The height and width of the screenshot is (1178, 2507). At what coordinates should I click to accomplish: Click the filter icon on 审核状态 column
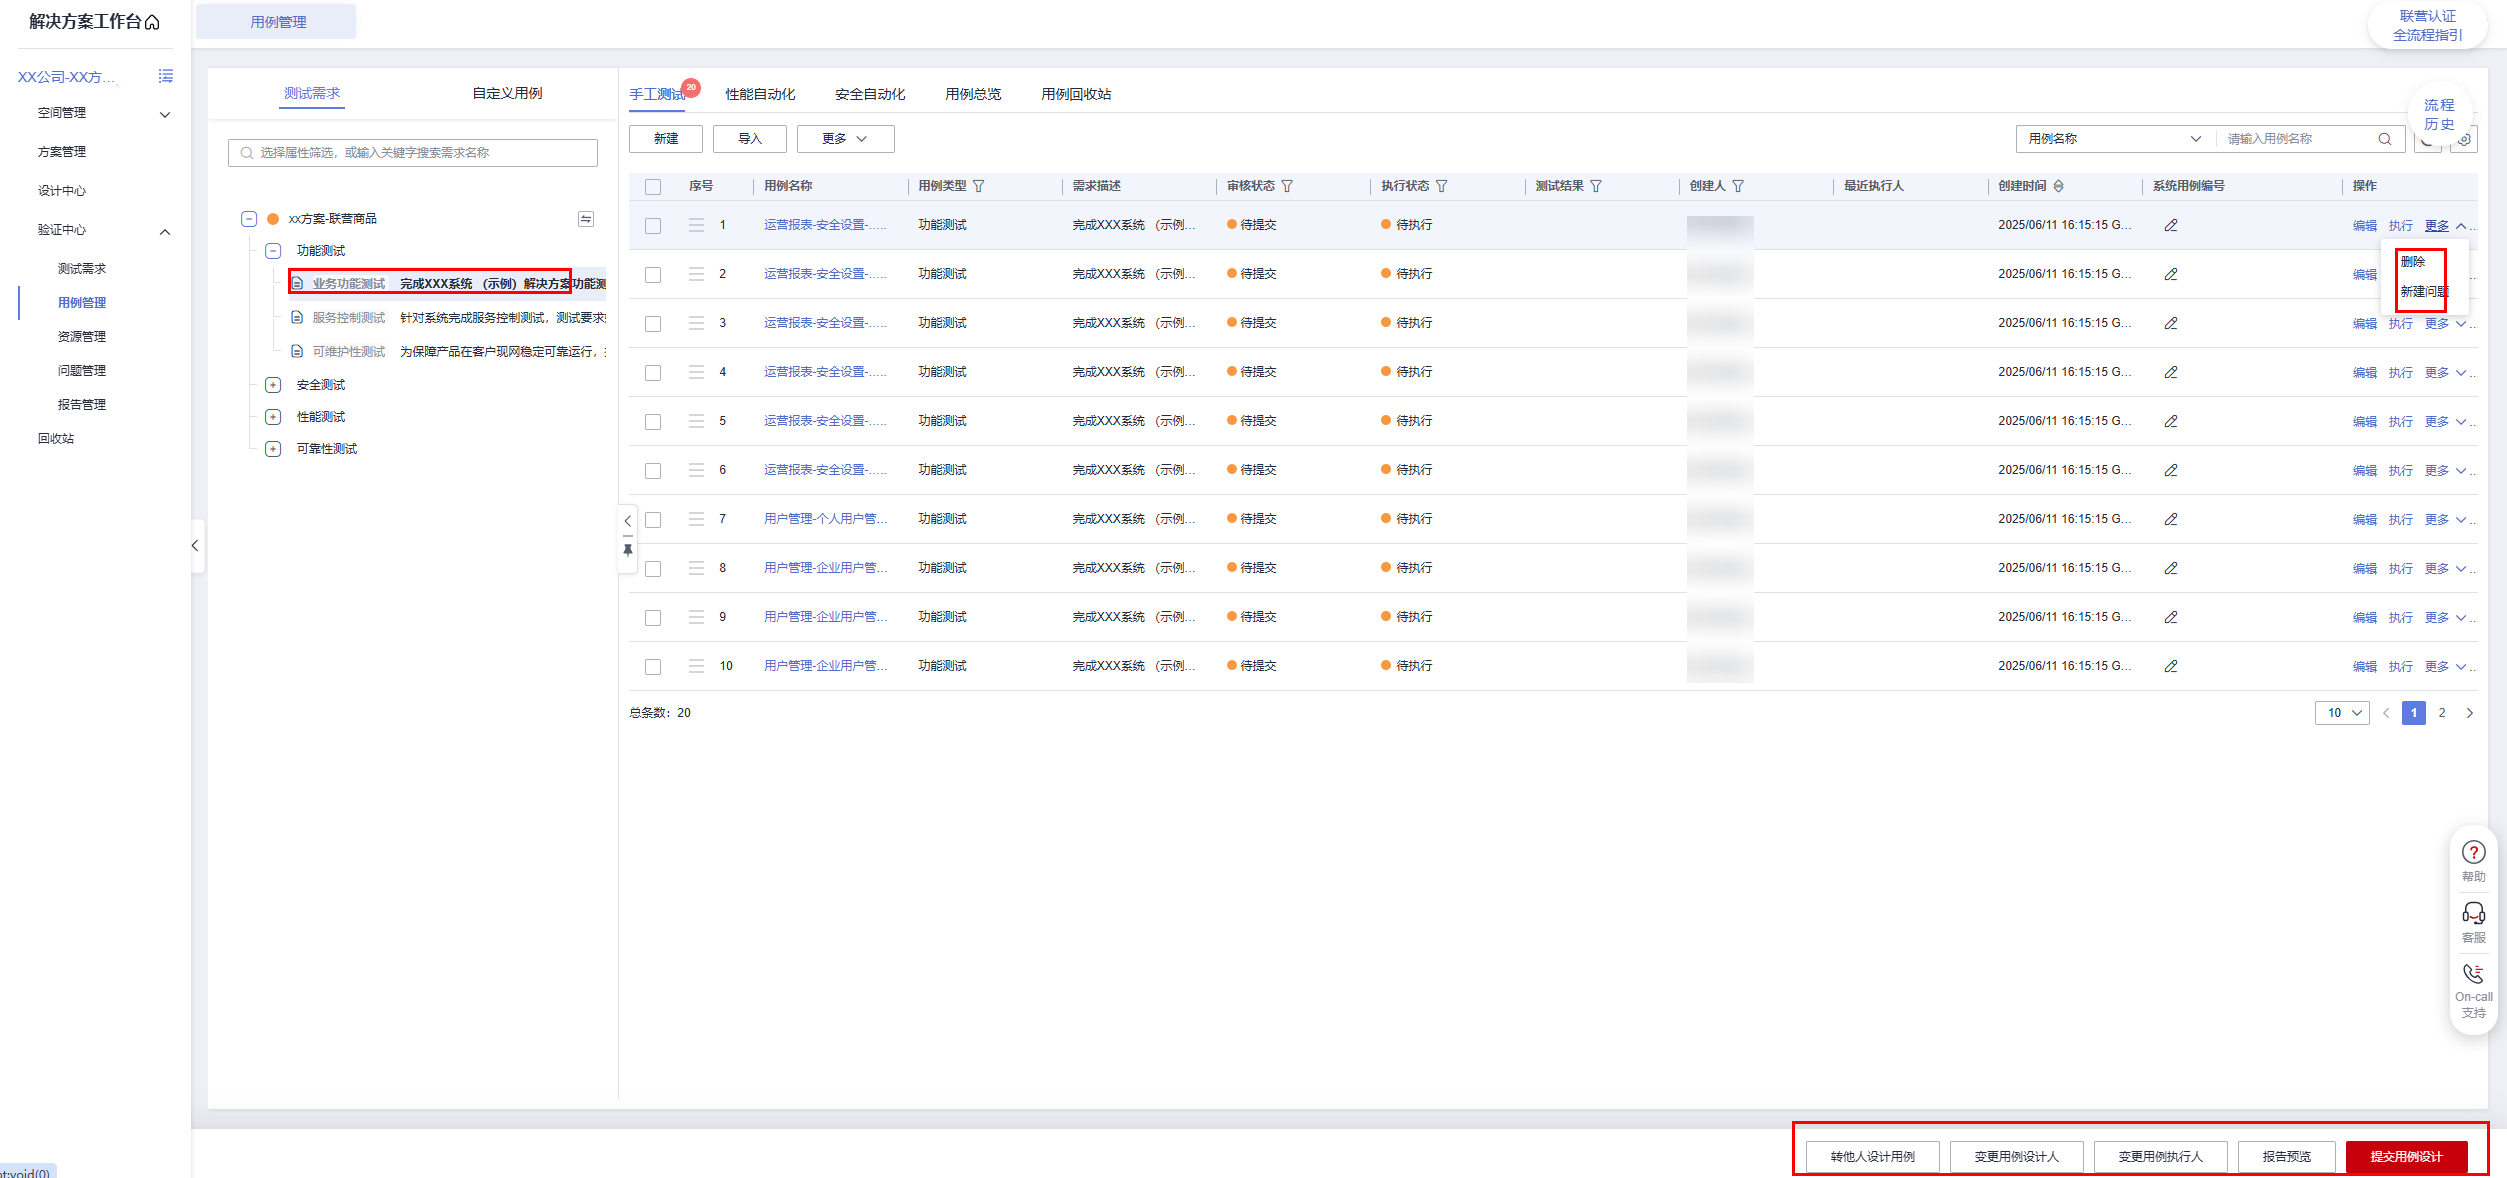pos(1287,186)
